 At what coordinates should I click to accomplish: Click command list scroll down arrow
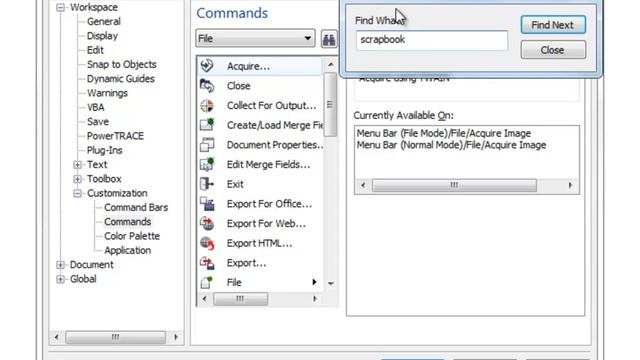click(331, 283)
